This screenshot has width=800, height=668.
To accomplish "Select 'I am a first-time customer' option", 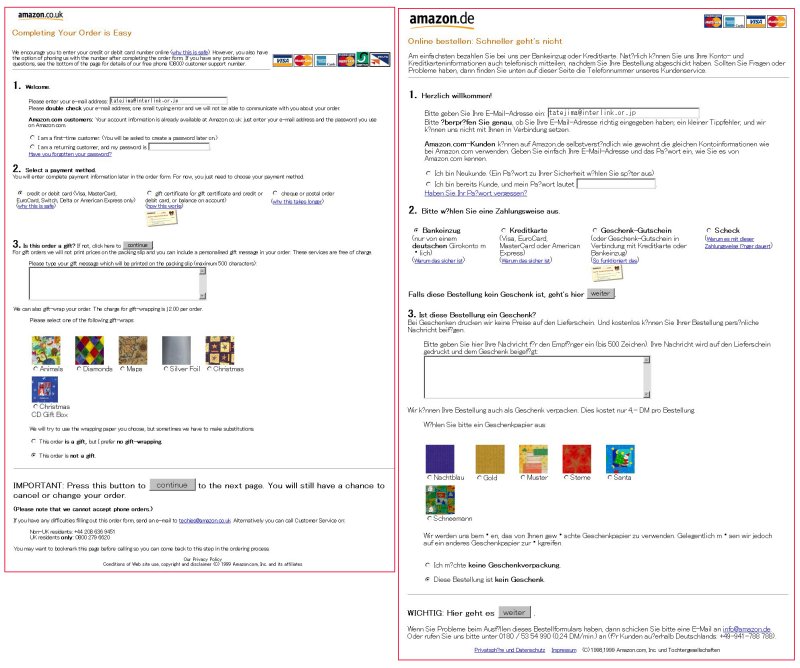I will tap(33, 138).
